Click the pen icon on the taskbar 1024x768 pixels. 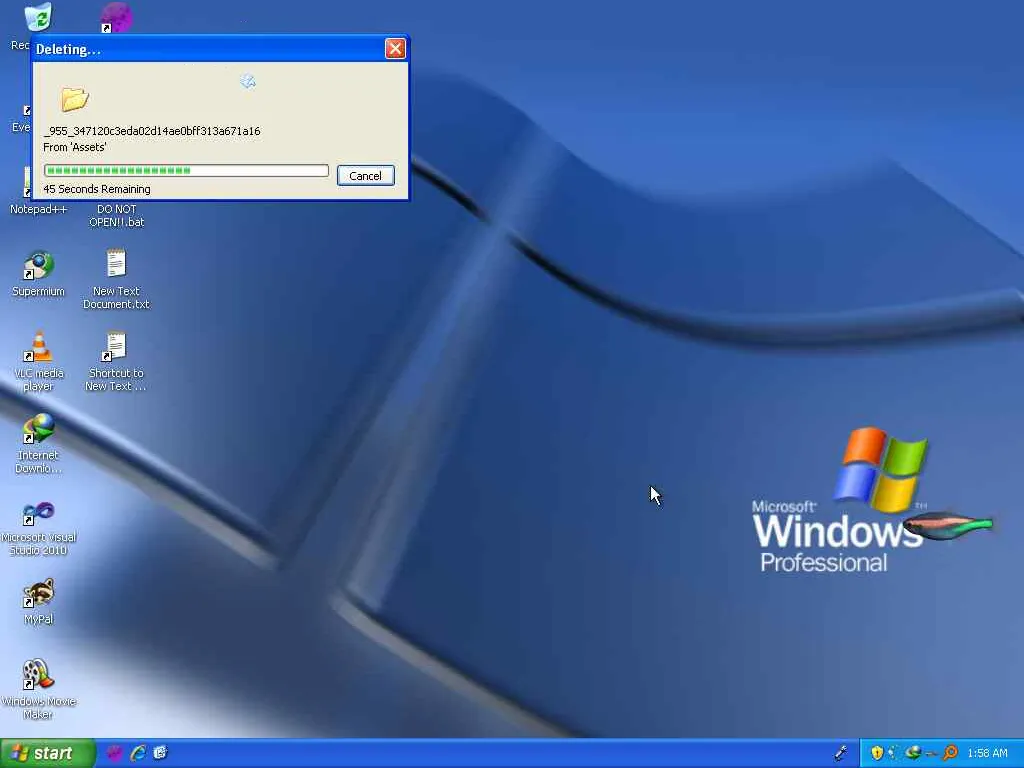(x=841, y=753)
